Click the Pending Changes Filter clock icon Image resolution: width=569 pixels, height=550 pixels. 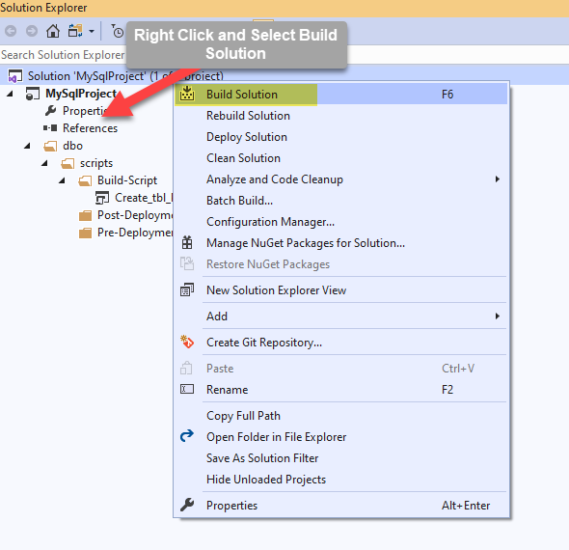click(x=117, y=32)
